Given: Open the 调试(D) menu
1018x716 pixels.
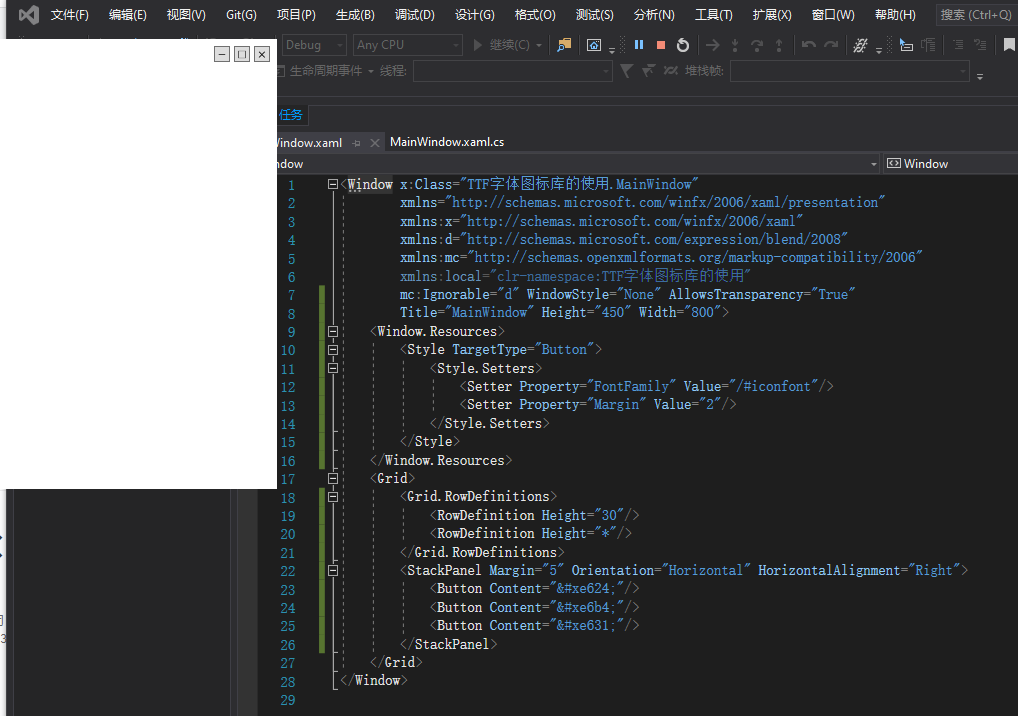Looking at the screenshot, I should coord(415,15).
